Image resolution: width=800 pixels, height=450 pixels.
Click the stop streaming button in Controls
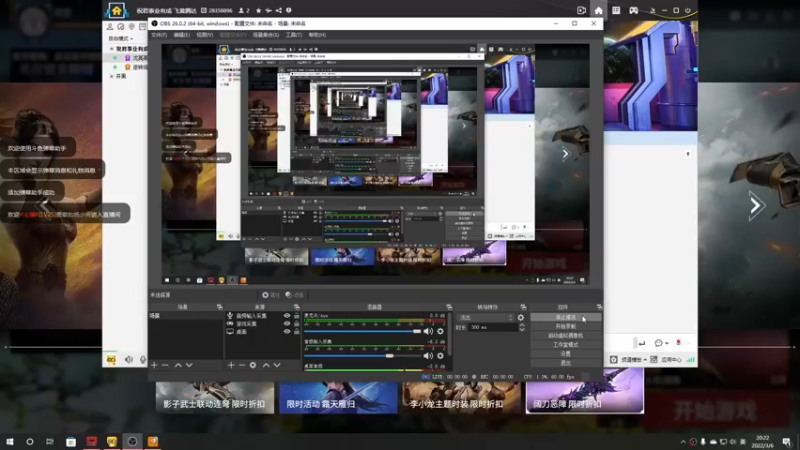coord(565,317)
